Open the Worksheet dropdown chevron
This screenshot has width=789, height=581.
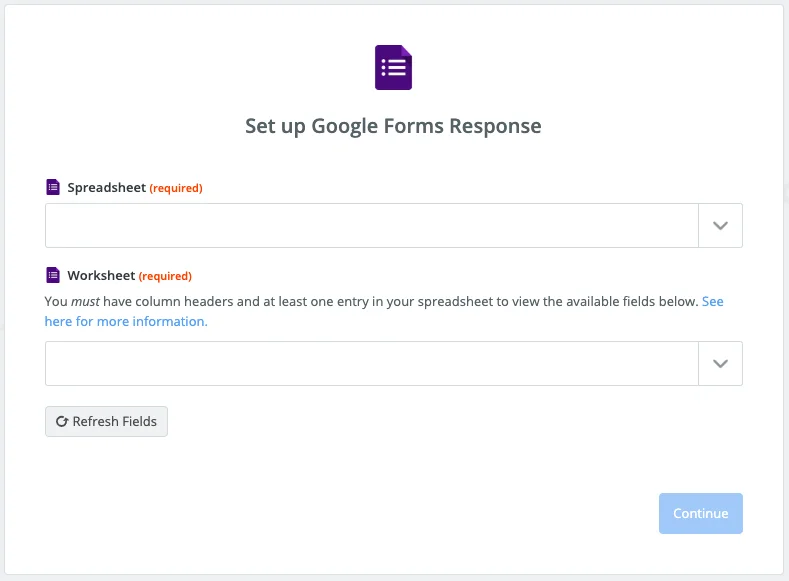[x=720, y=364]
